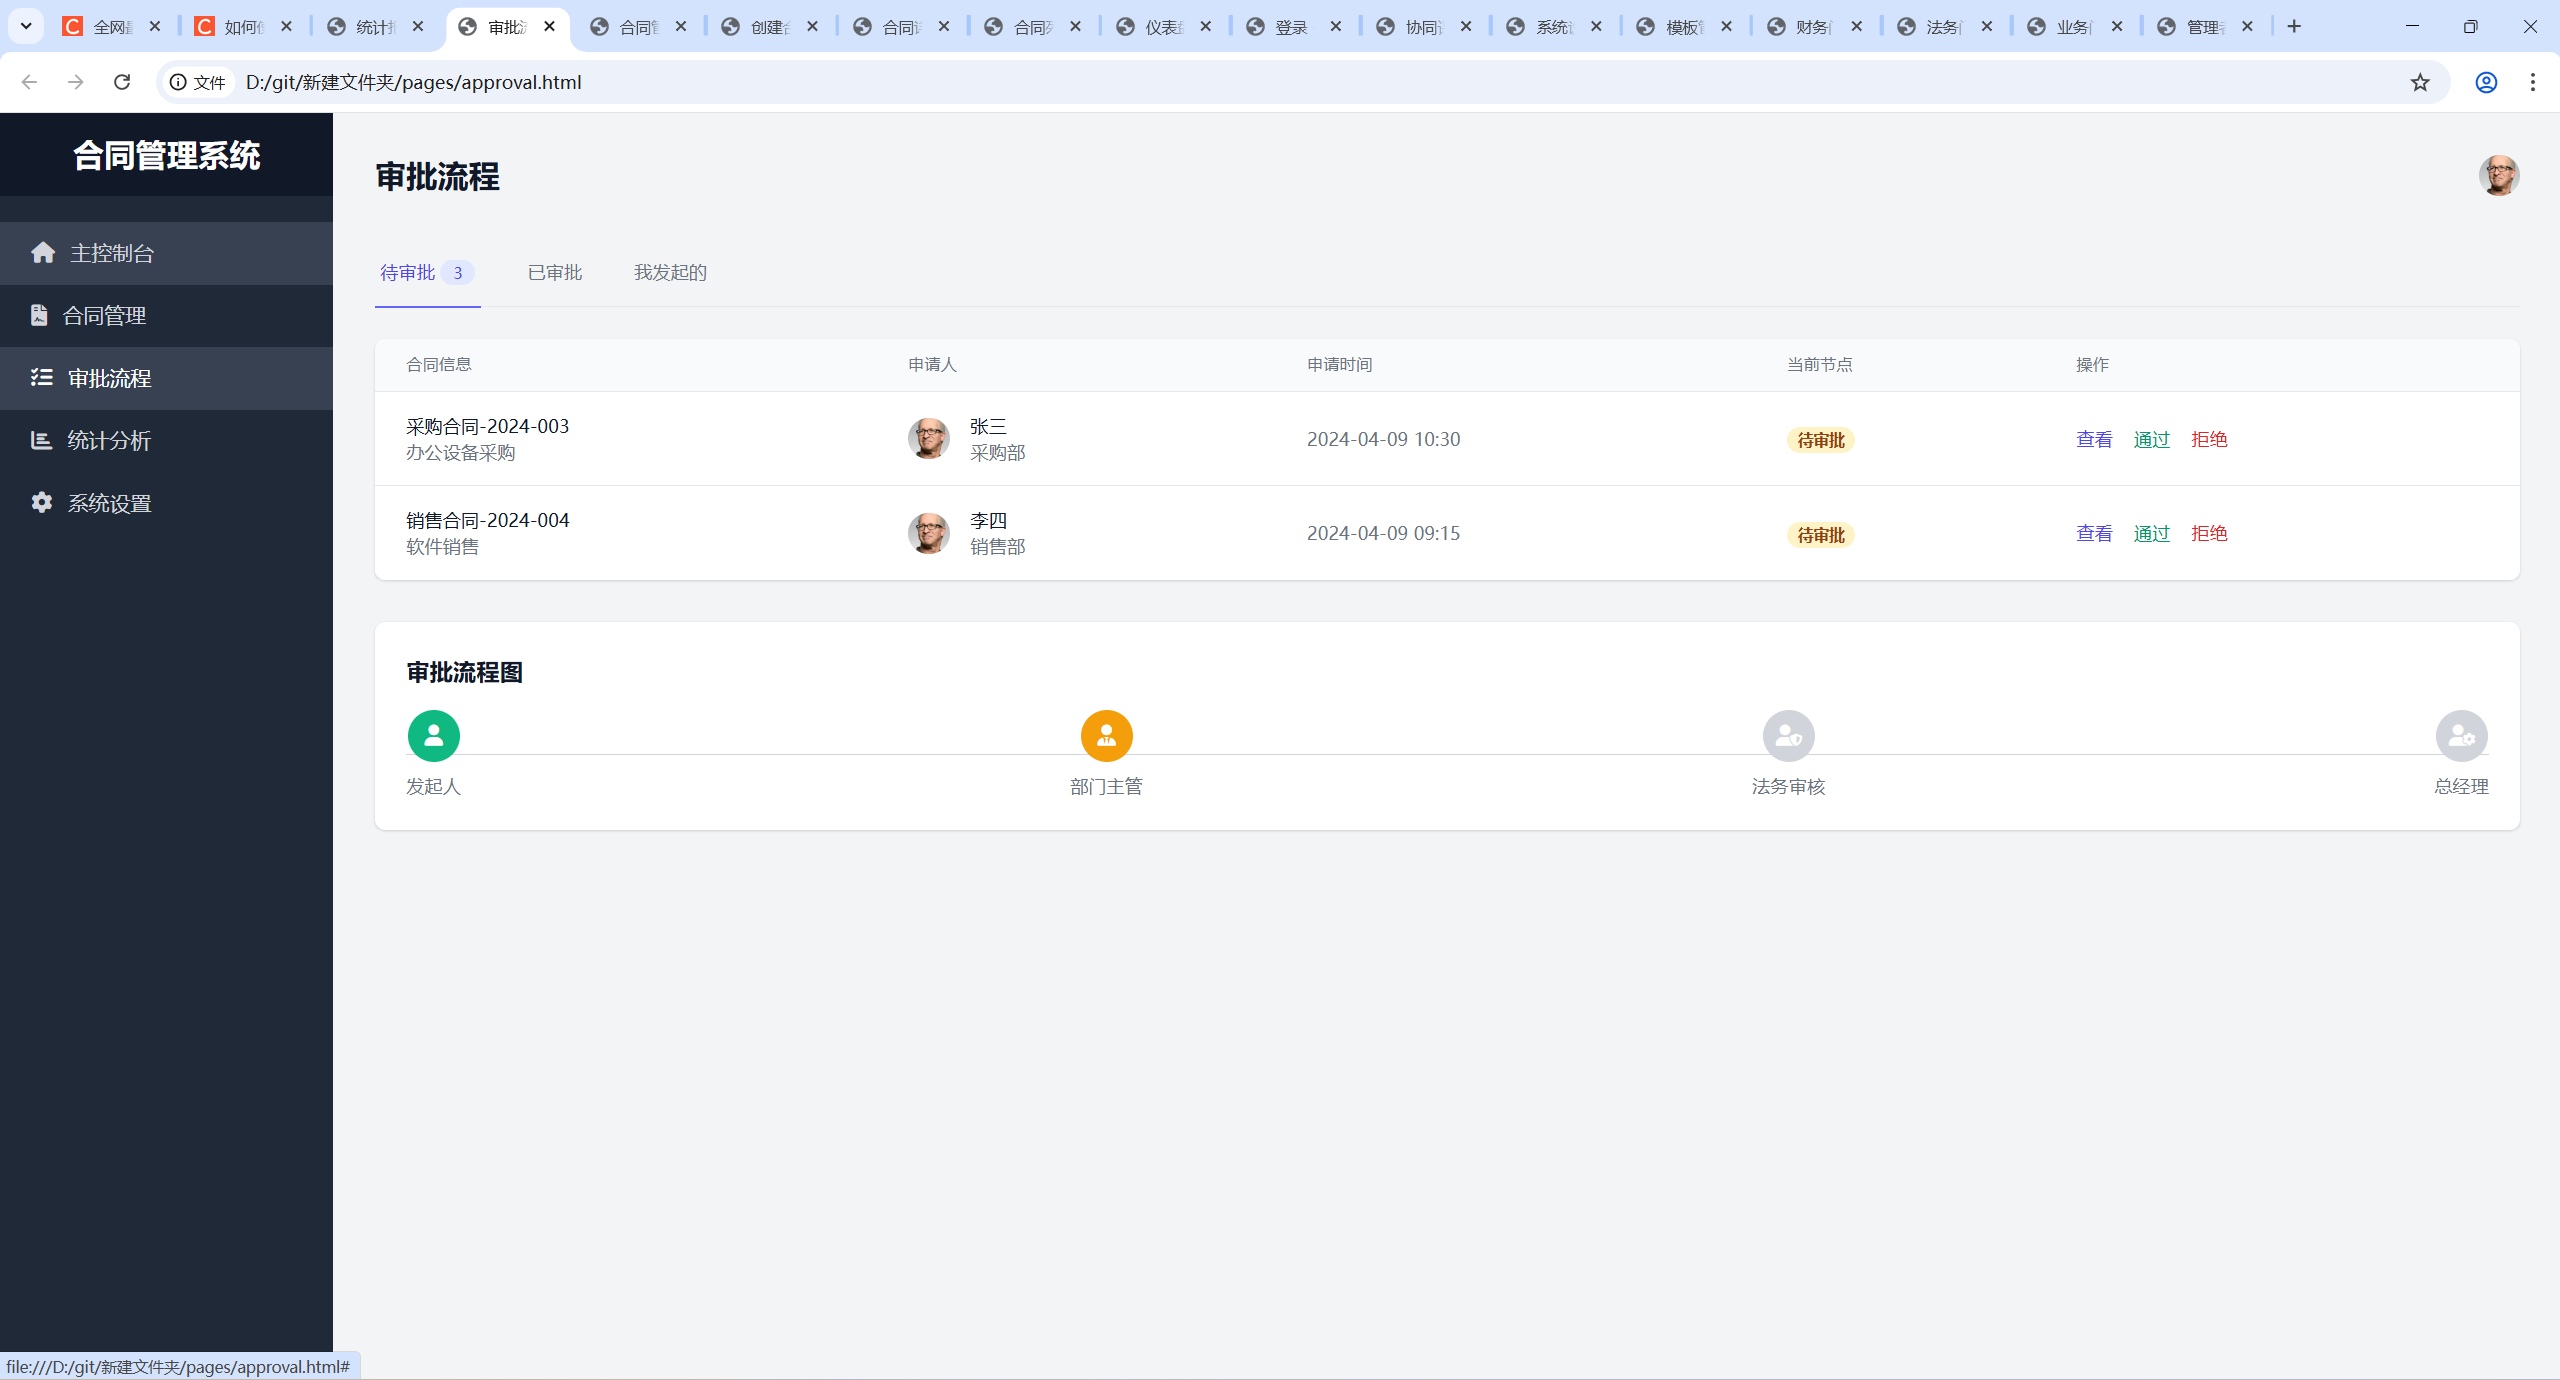Image resolution: width=2560 pixels, height=1380 pixels.
Task: Open 系统设置 in the sidebar
Action: pos(109,503)
